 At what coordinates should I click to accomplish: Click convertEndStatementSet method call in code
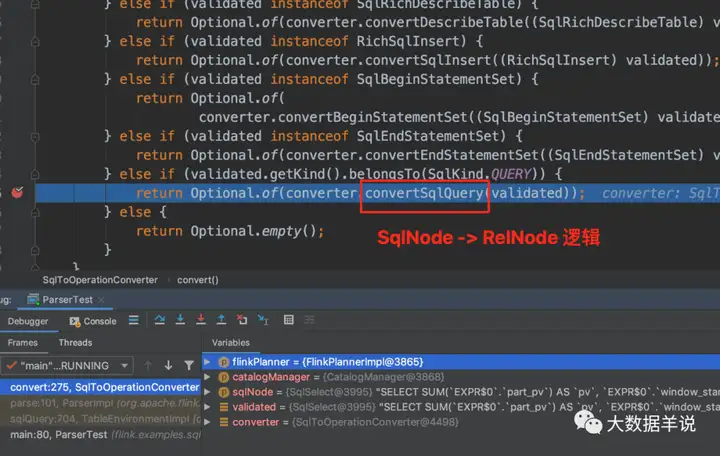pyautogui.click(x=452, y=155)
